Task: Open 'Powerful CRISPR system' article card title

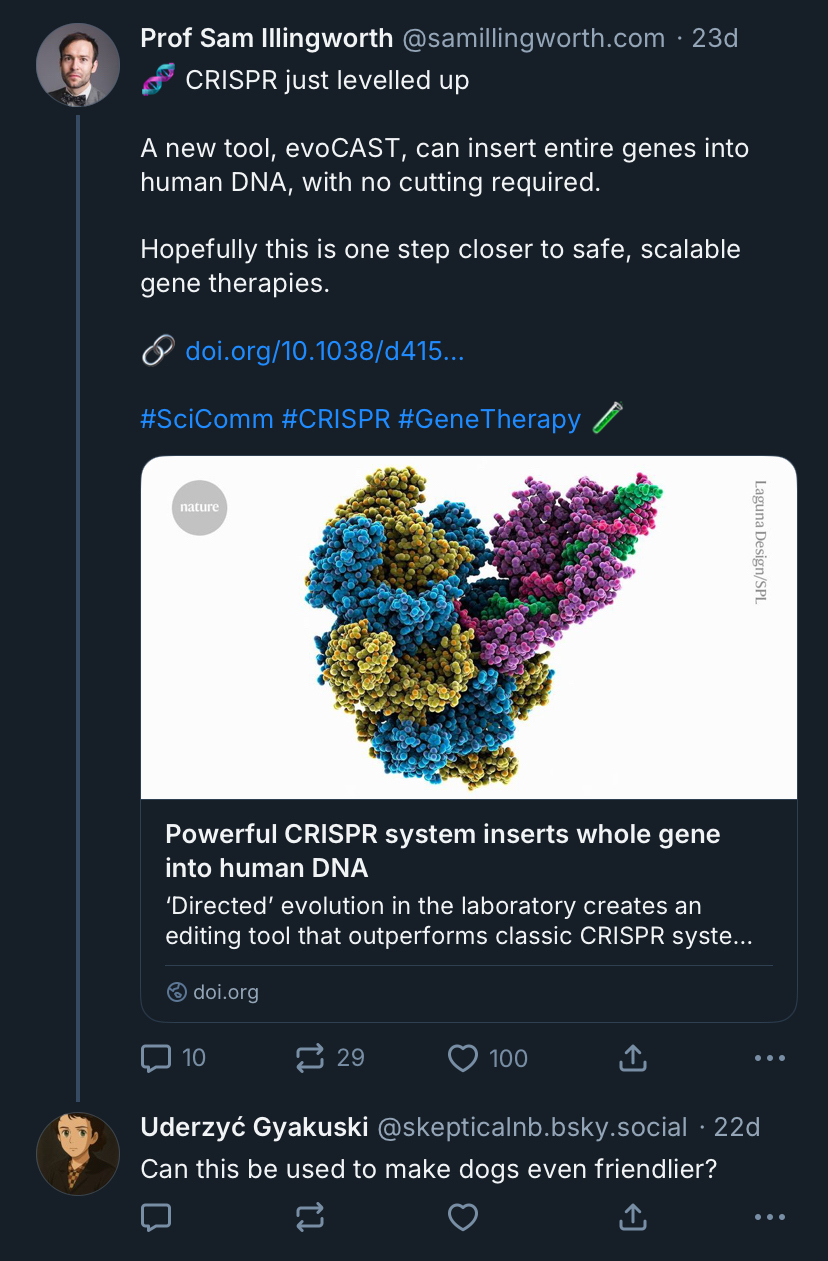Action: click(442, 851)
